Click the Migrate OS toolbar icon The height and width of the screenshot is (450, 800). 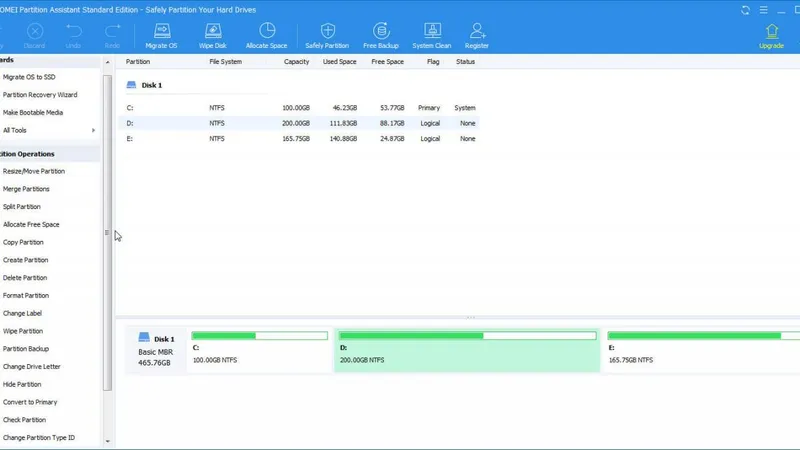point(161,35)
